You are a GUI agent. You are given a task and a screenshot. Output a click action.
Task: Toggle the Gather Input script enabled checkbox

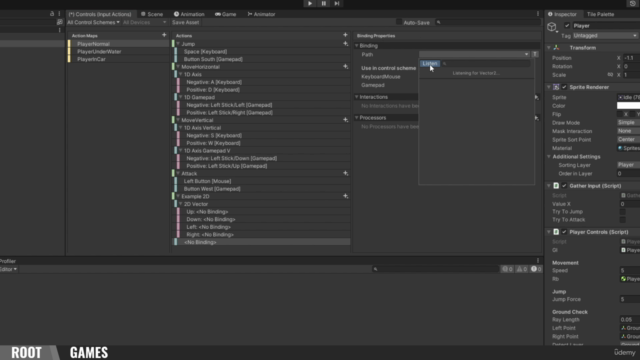[564, 186]
